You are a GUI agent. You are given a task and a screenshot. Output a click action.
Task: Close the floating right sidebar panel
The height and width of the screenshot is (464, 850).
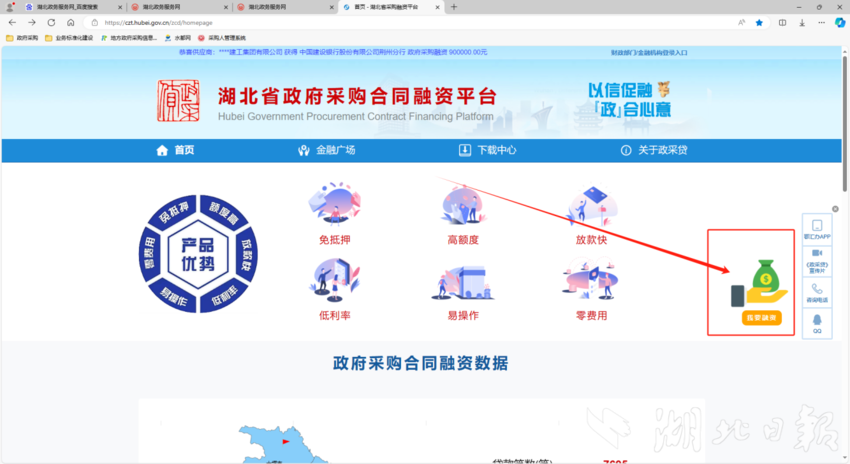(836, 211)
